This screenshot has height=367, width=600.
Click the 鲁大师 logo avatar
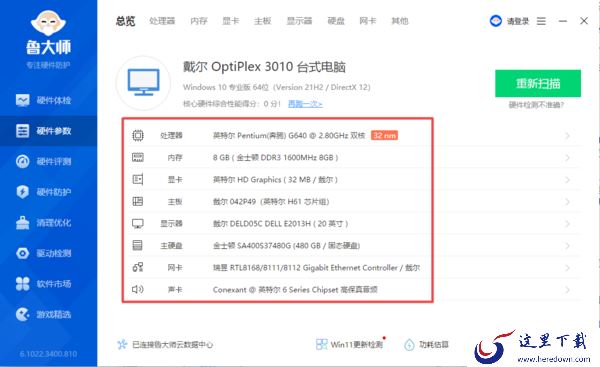[48, 23]
